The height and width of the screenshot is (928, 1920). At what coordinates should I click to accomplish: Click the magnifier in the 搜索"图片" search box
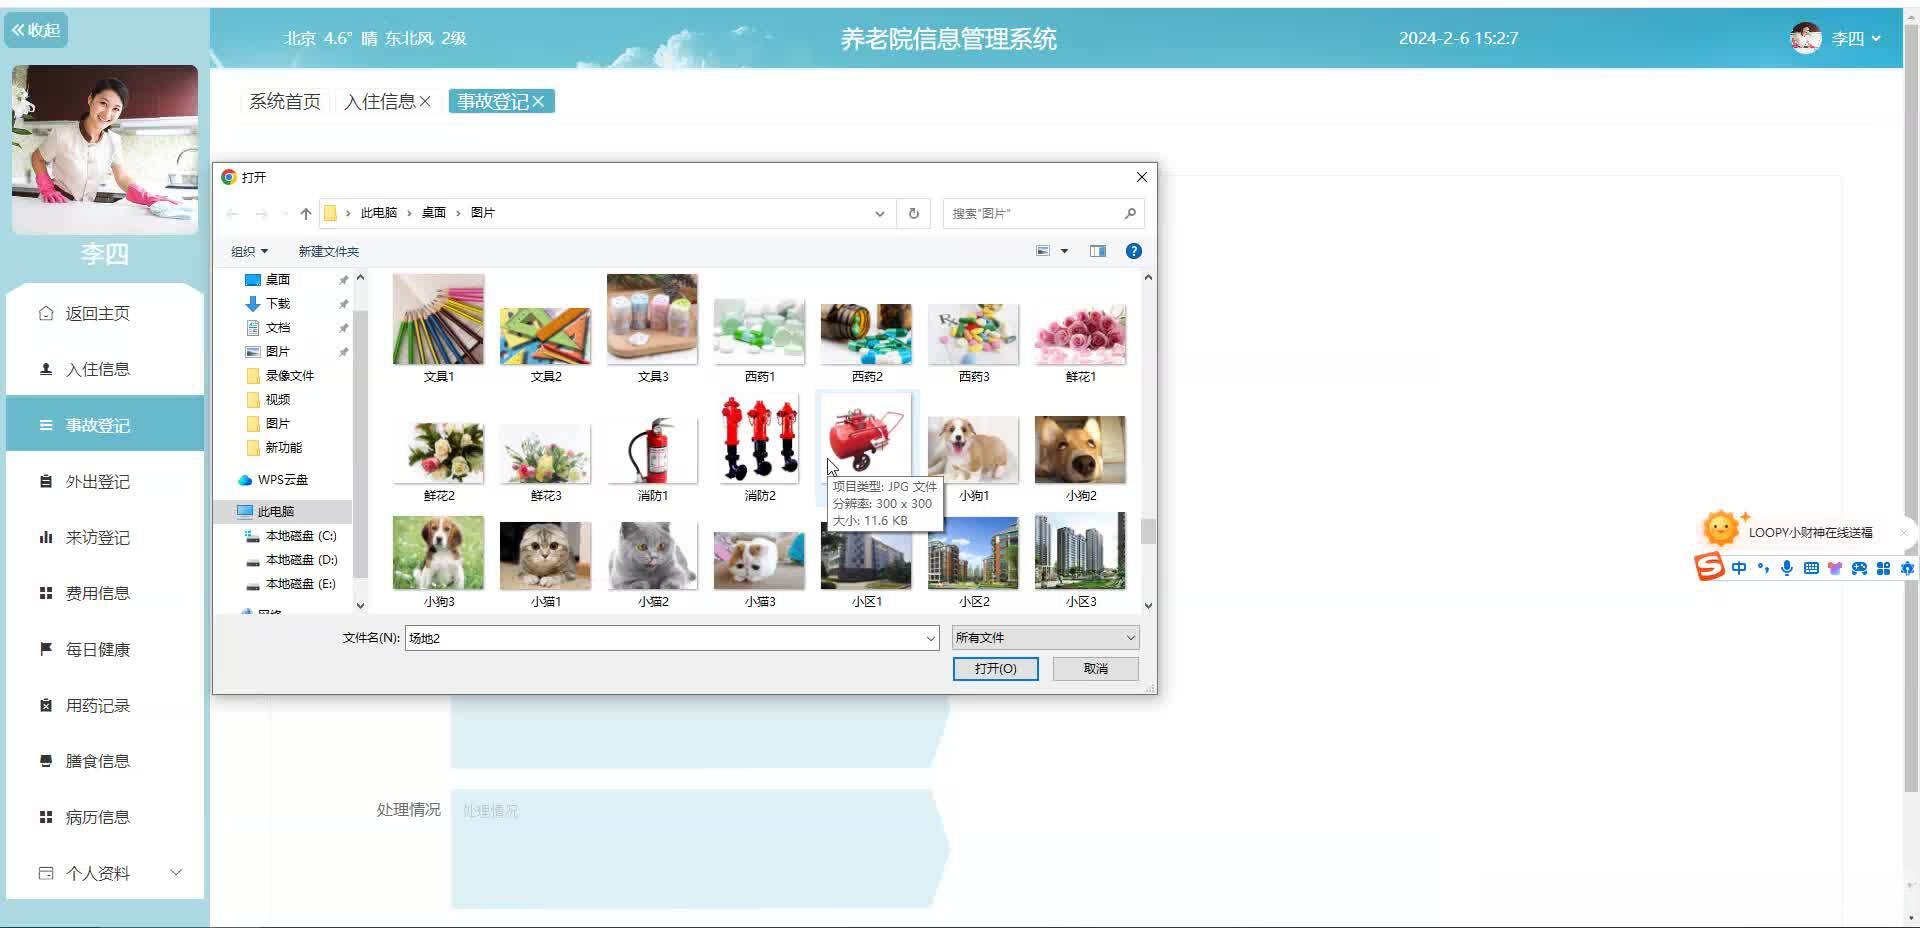click(x=1129, y=213)
